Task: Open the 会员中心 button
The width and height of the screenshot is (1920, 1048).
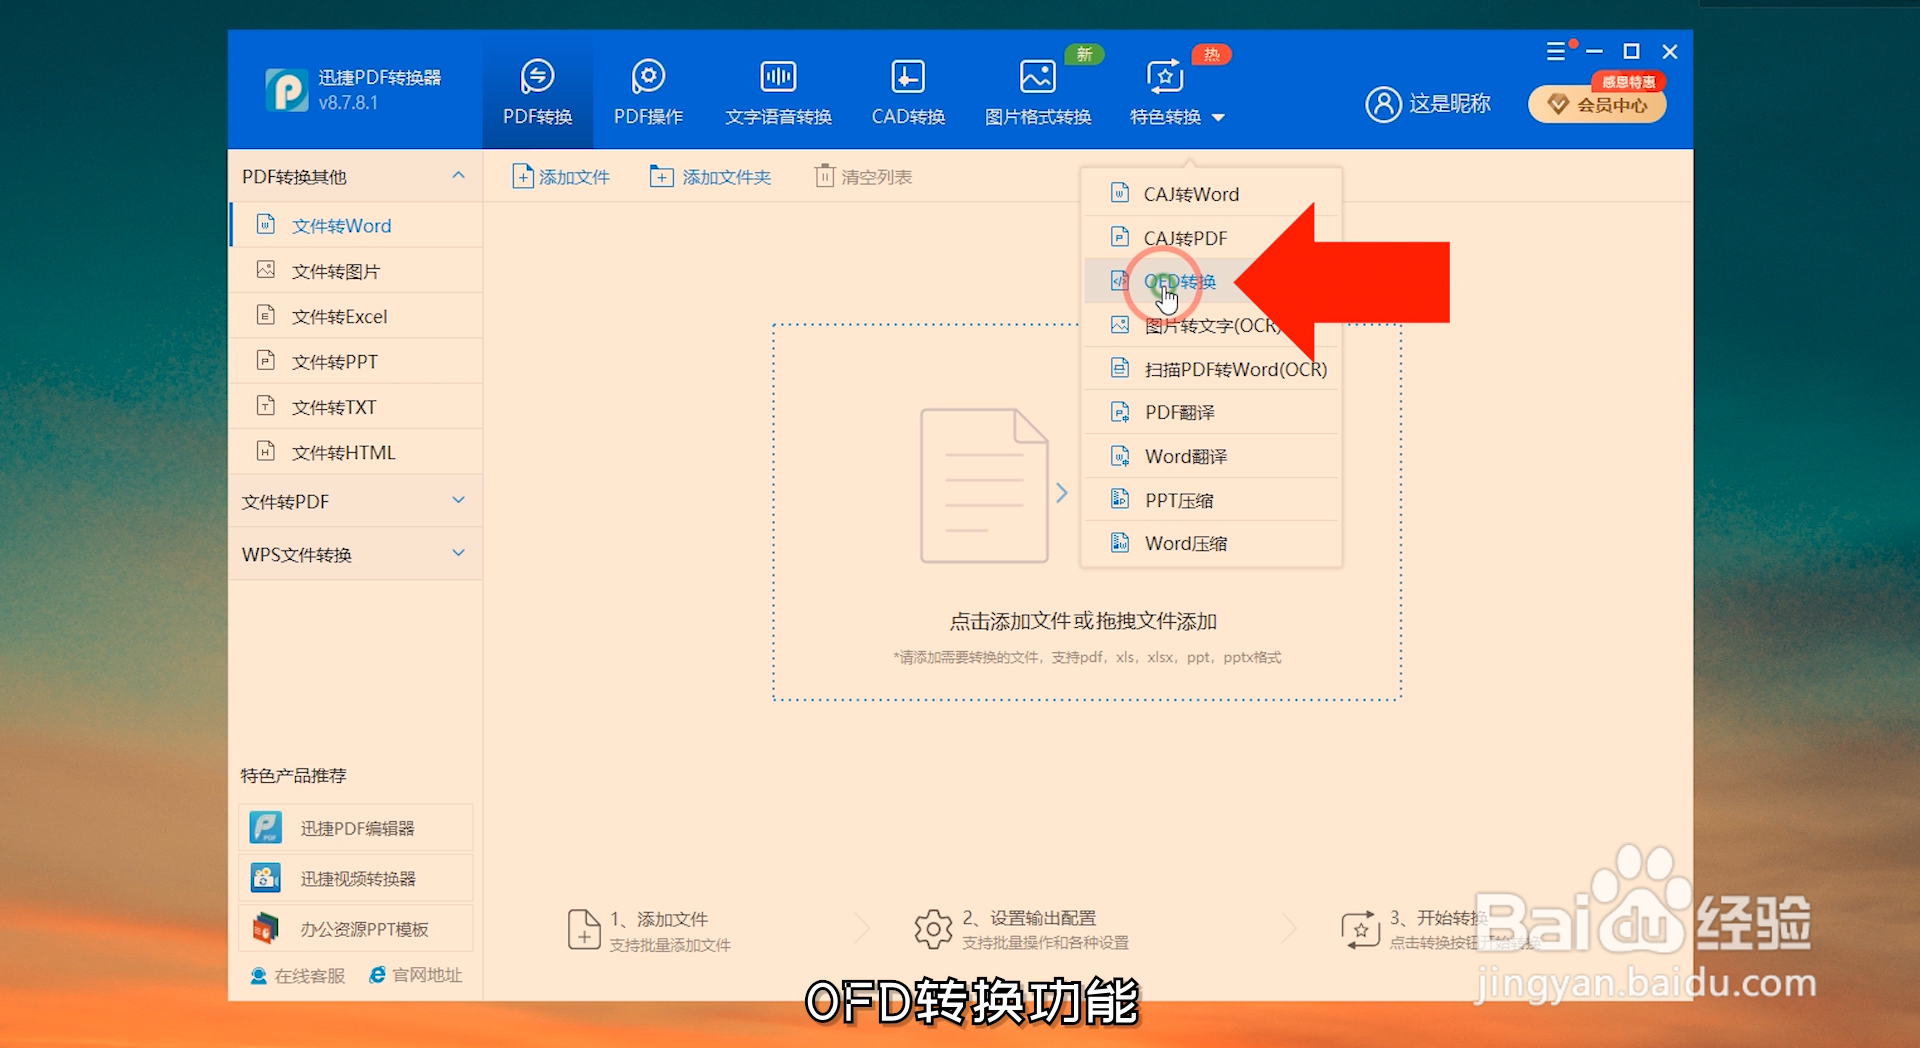Action: 1597,104
